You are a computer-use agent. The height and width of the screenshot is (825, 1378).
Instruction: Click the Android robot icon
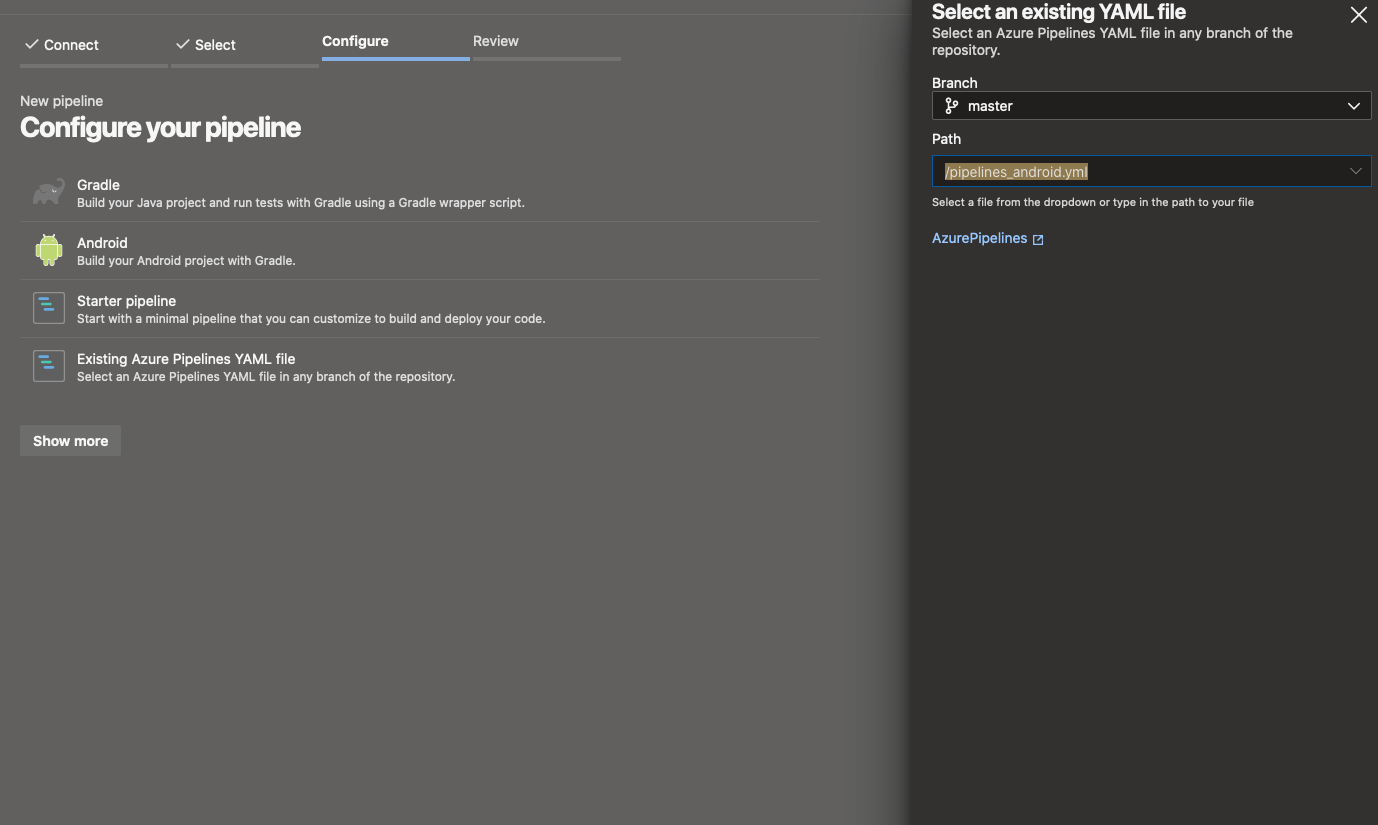pos(49,250)
